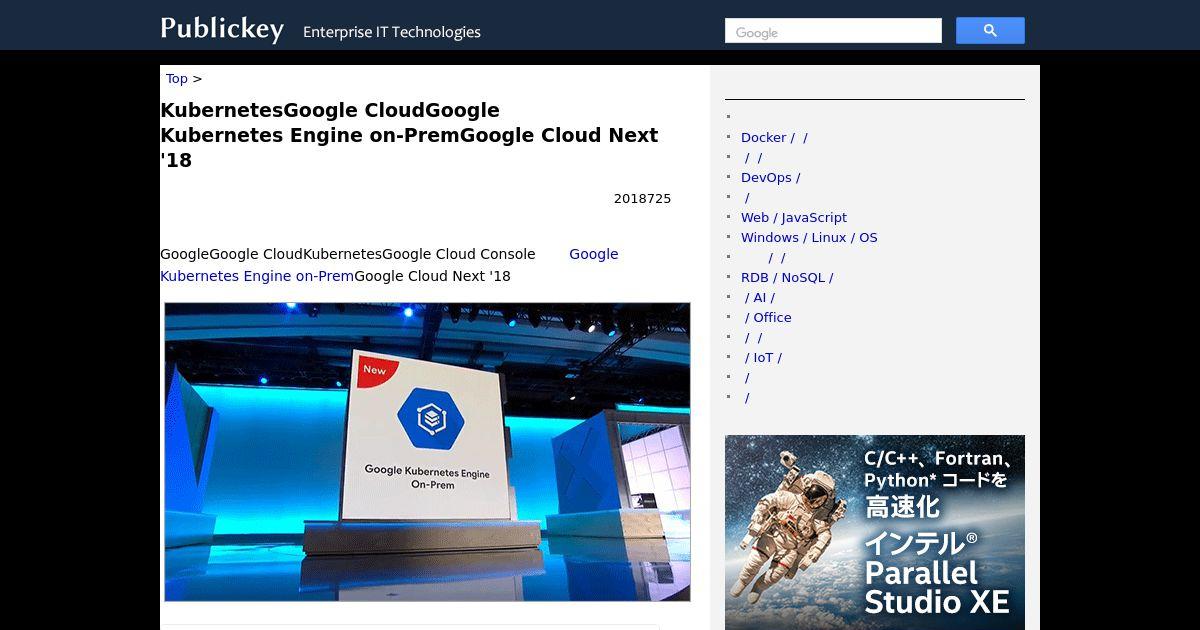
Task: Open the Office category link
Action: [768, 317]
